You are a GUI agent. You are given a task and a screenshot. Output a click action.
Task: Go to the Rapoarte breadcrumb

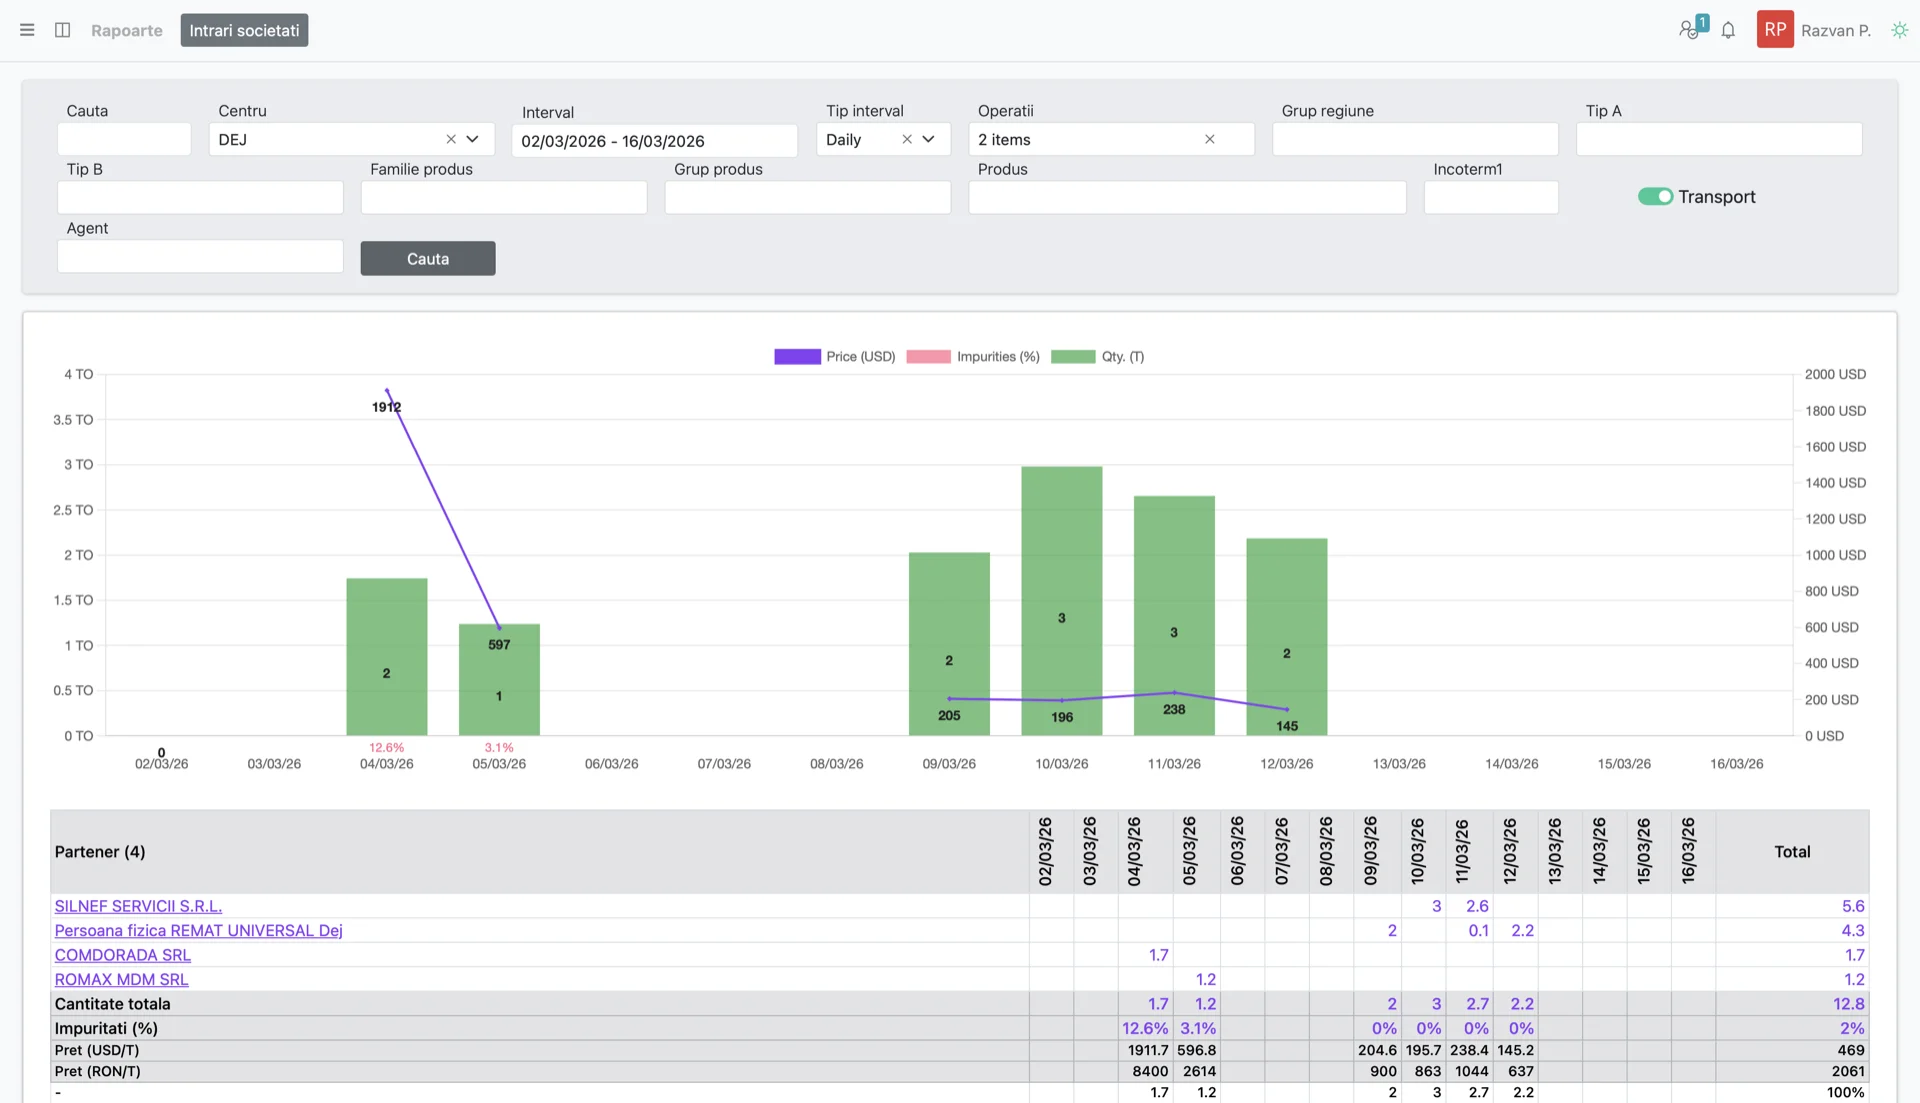point(127,30)
